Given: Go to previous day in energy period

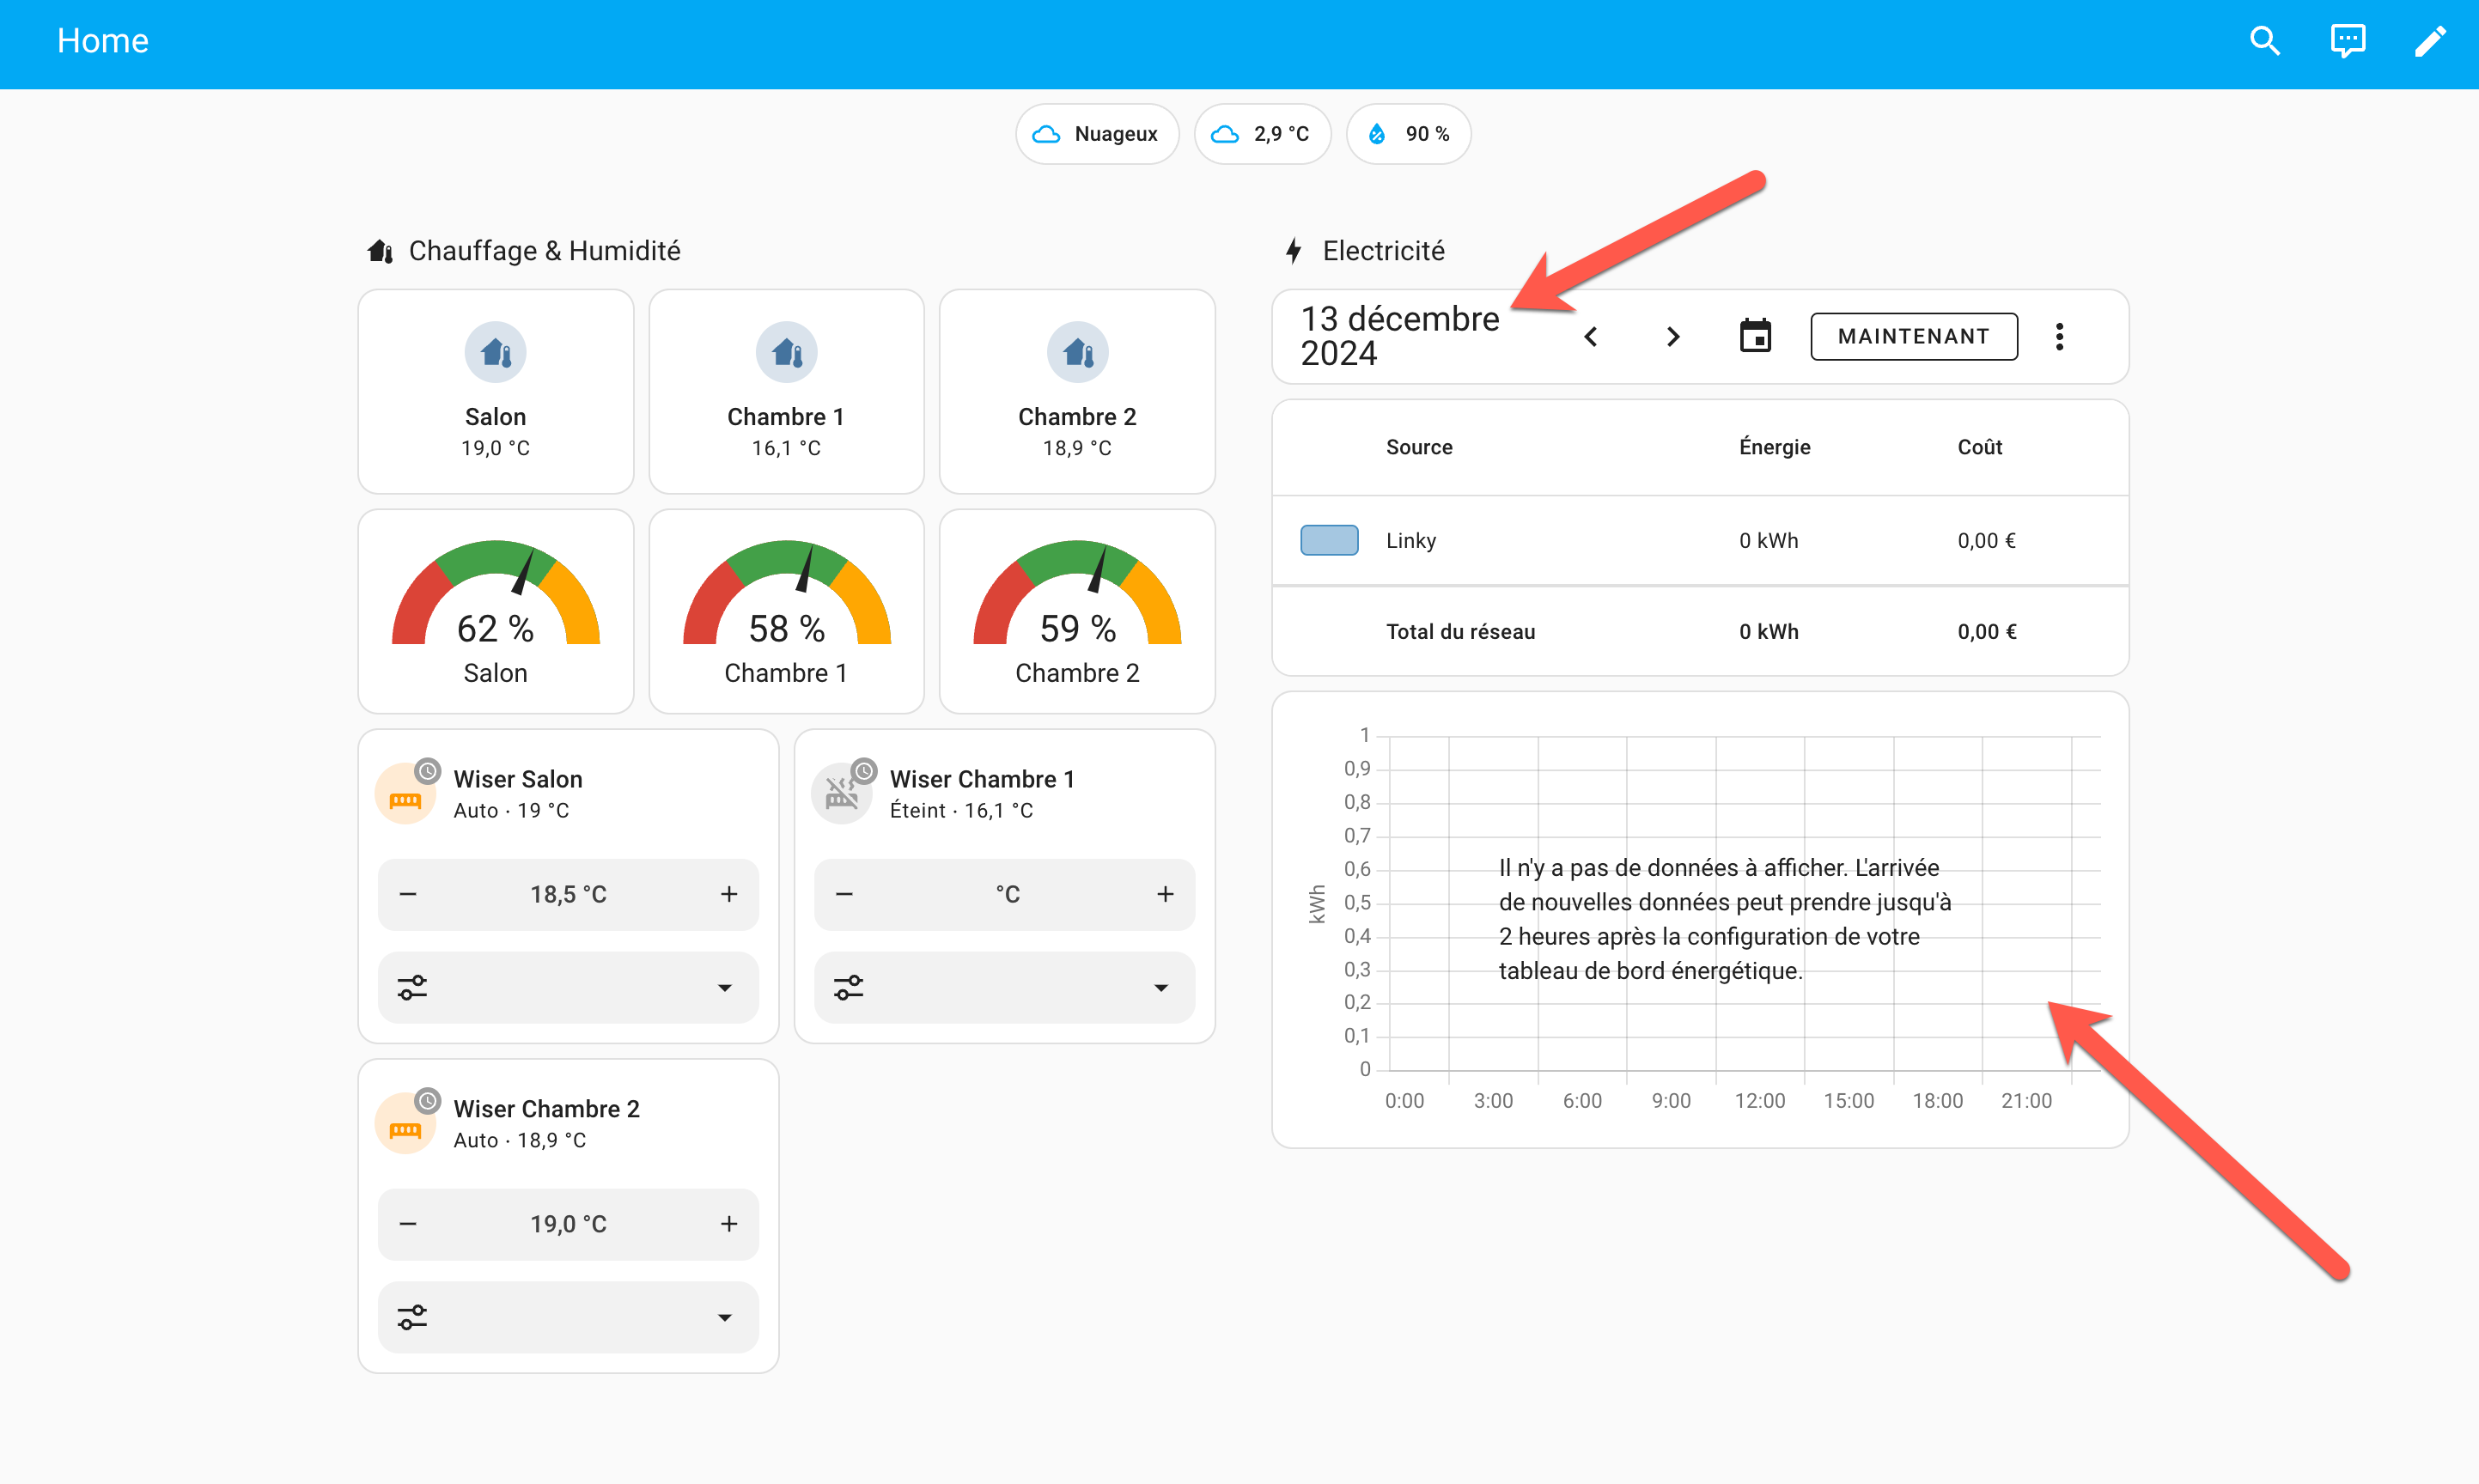Looking at the screenshot, I should tap(1590, 336).
